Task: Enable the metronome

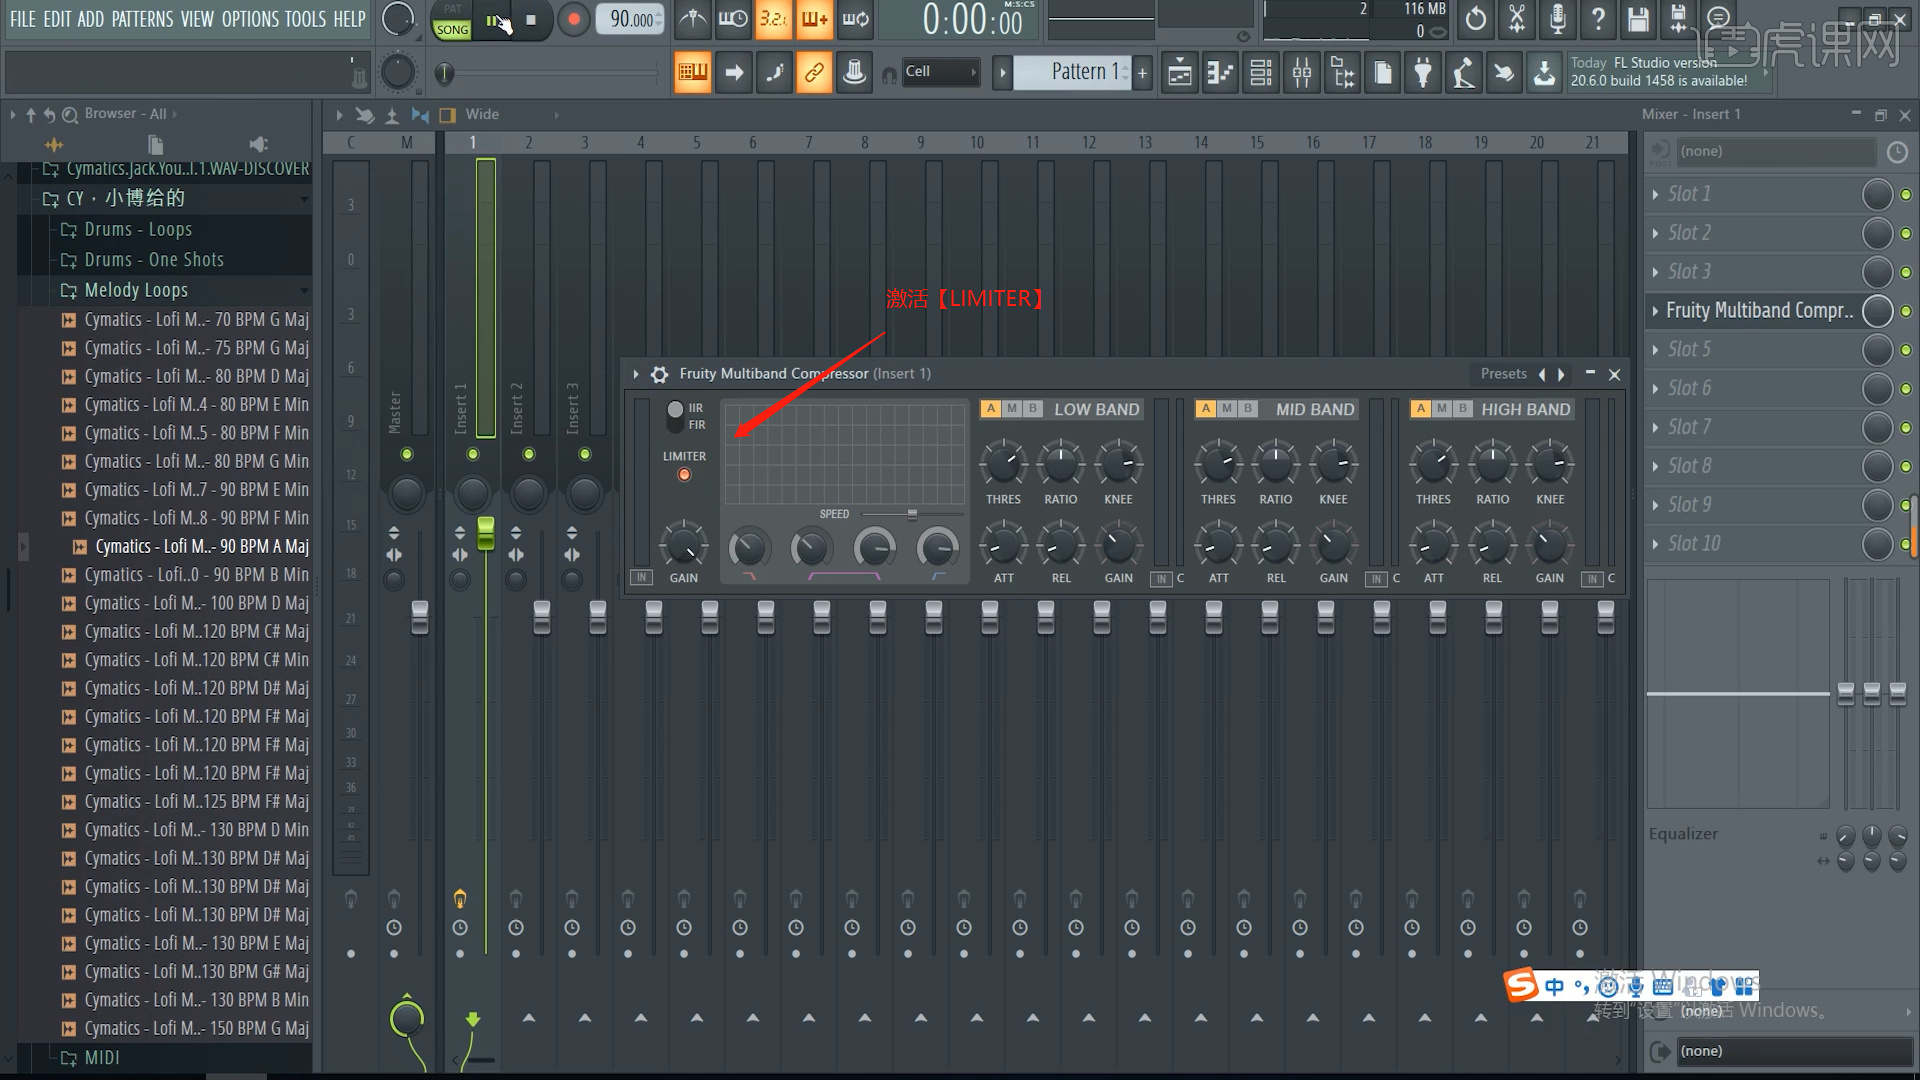Action: point(692,19)
